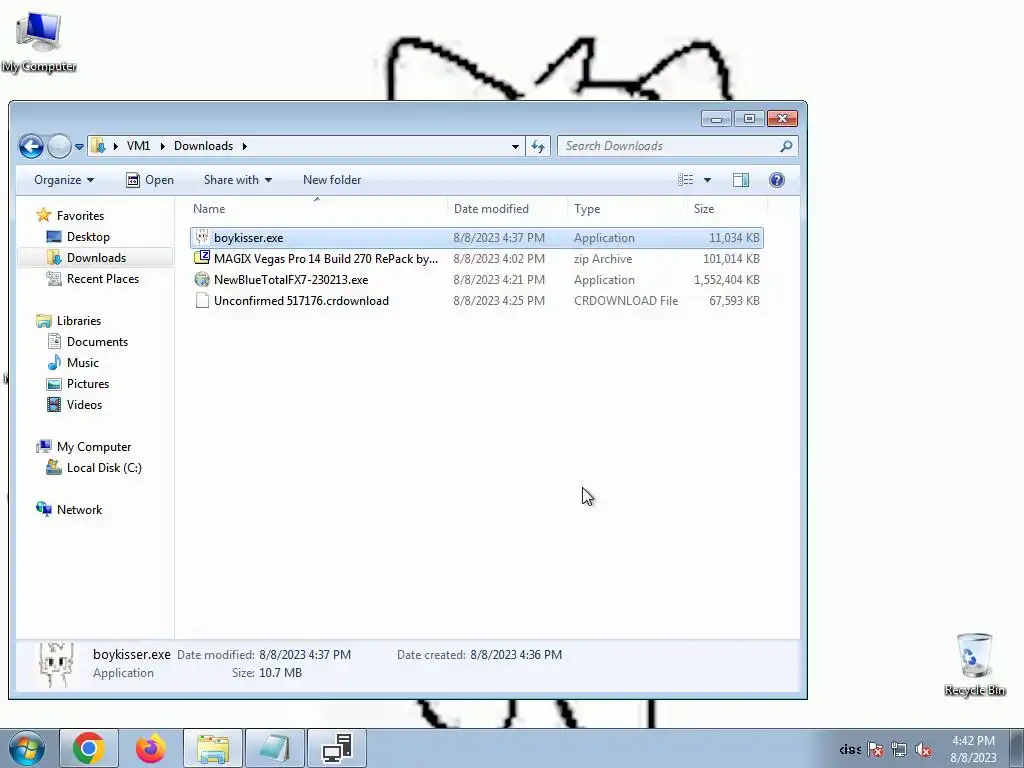Click the muted volume tray icon

pyautogui.click(x=923, y=750)
